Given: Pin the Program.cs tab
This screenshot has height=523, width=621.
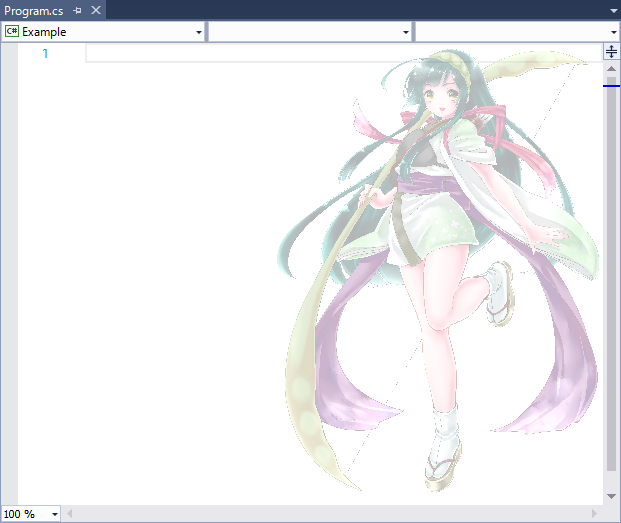Looking at the screenshot, I should coord(77,11).
